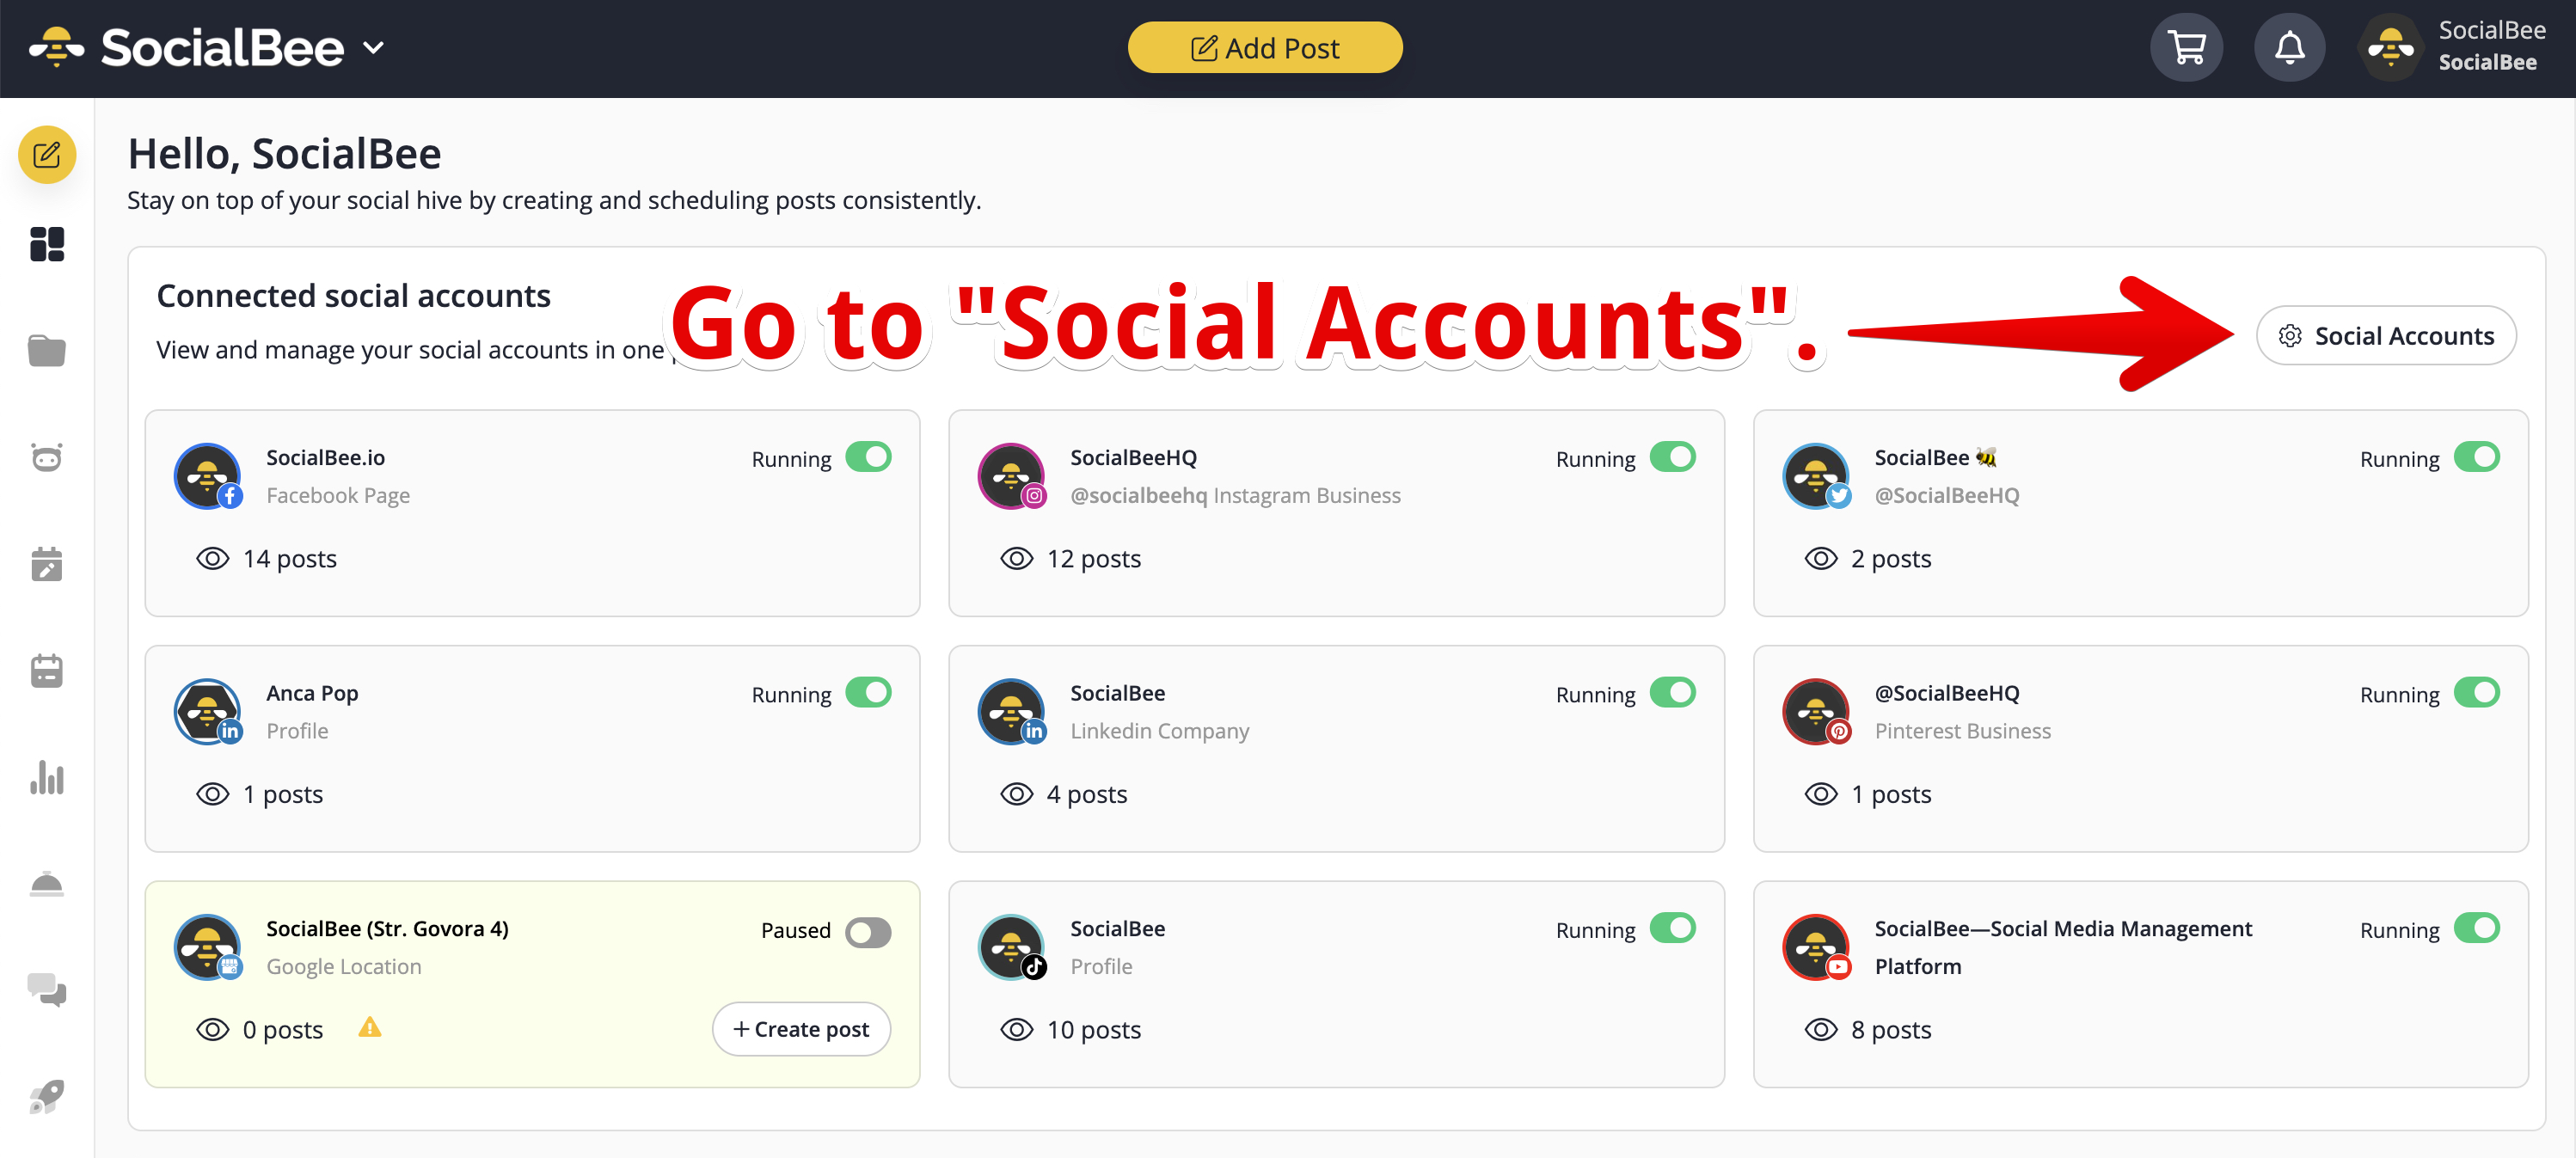Open the dashboard grid icon in sidebar
The image size is (2576, 1158).
[47, 243]
